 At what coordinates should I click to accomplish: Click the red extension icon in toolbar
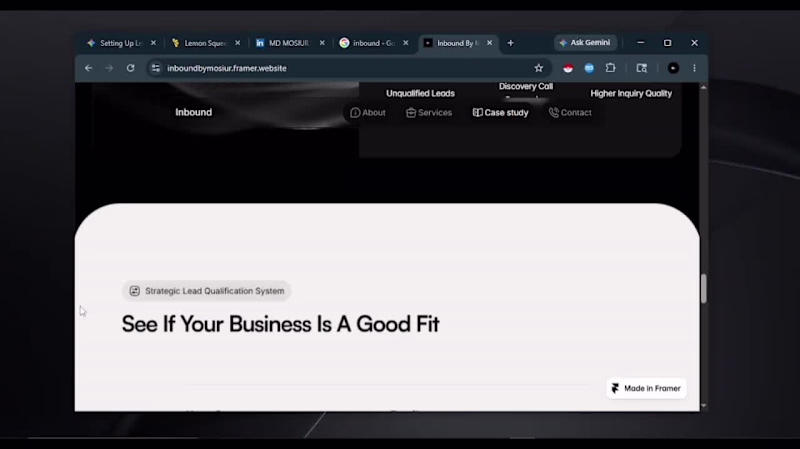click(x=568, y=68)
